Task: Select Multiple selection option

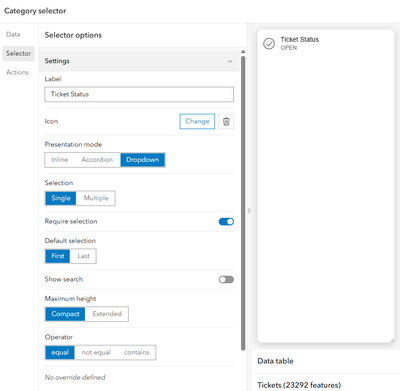Action: [x=96, y=198]
